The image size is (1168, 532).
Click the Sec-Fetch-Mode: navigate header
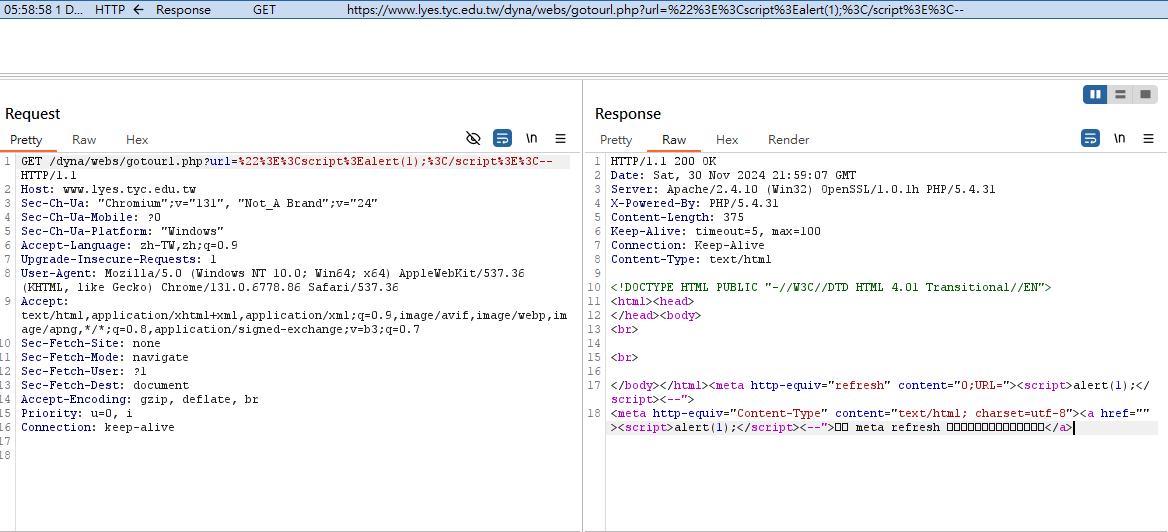click(x=105, y=358)
